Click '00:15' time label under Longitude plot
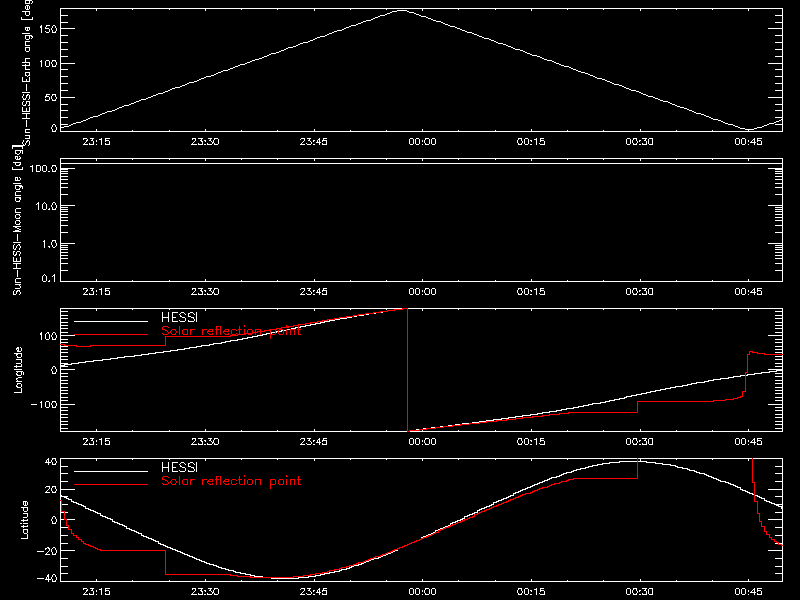The width and height of the screenshot is (800, 600). pos(531,441)
